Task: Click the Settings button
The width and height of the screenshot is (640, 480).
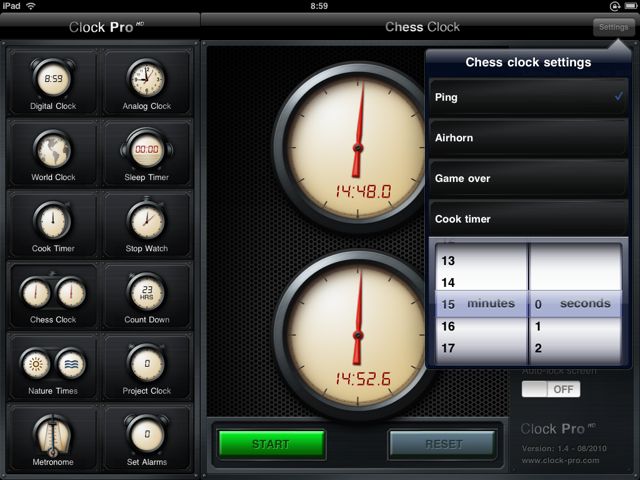Action: [613, 27]
